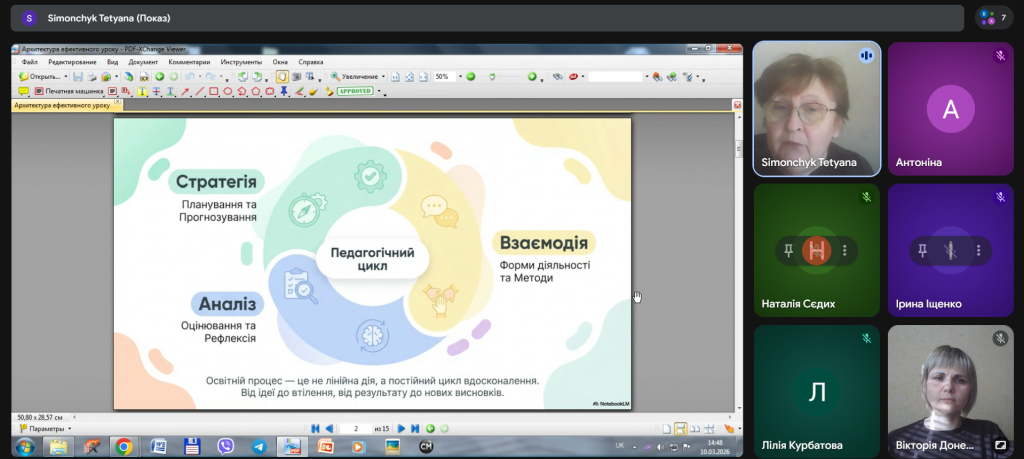The image size is (1024, 459).
Task: Click the green zoom in plus icon
Action: [532, 76]
